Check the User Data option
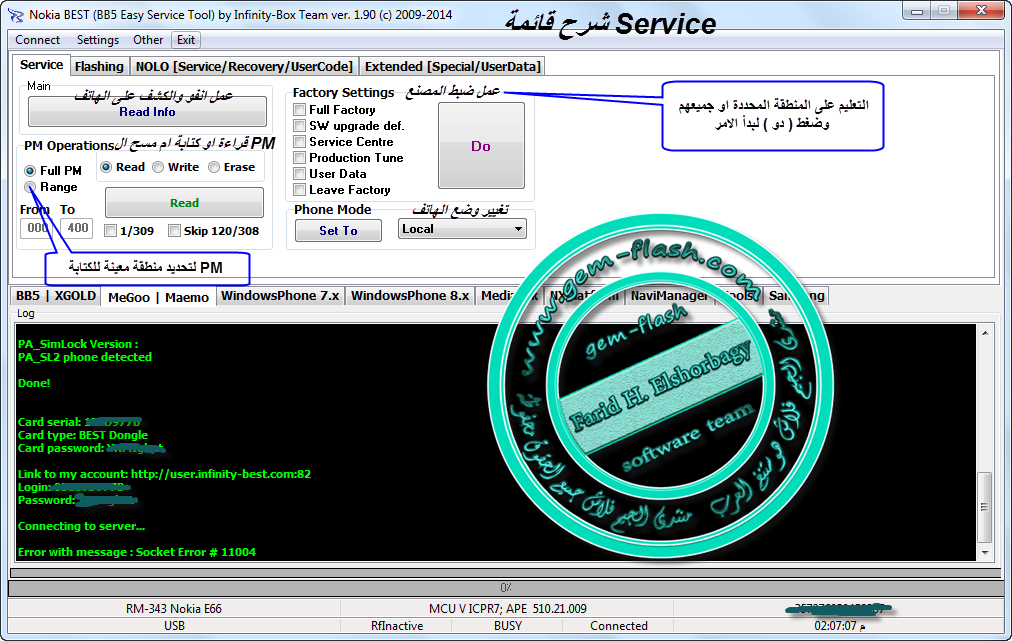1012x641 pixels. point(299,174)
